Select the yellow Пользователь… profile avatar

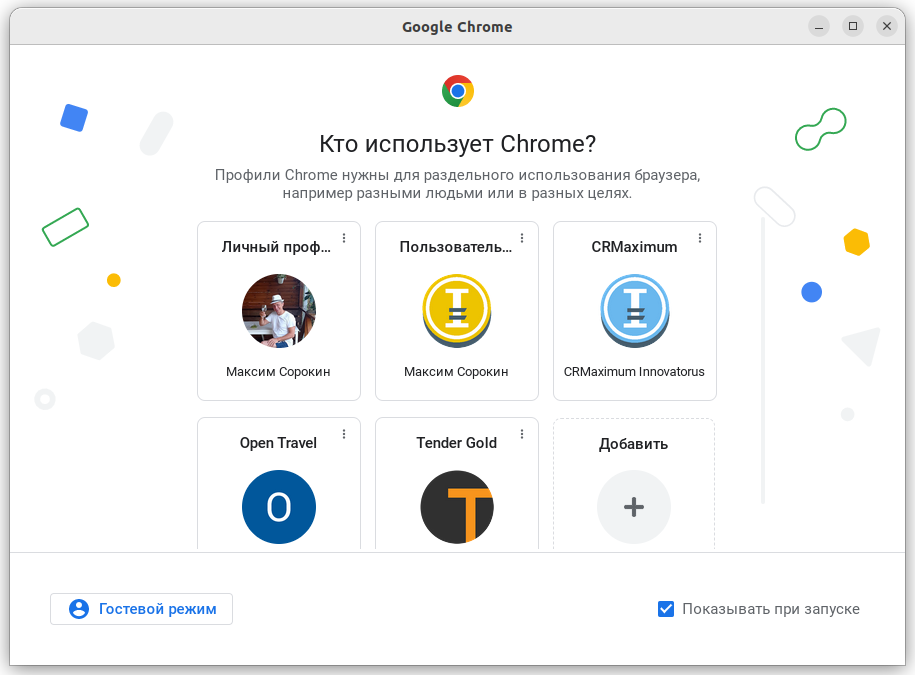point(457,311)
